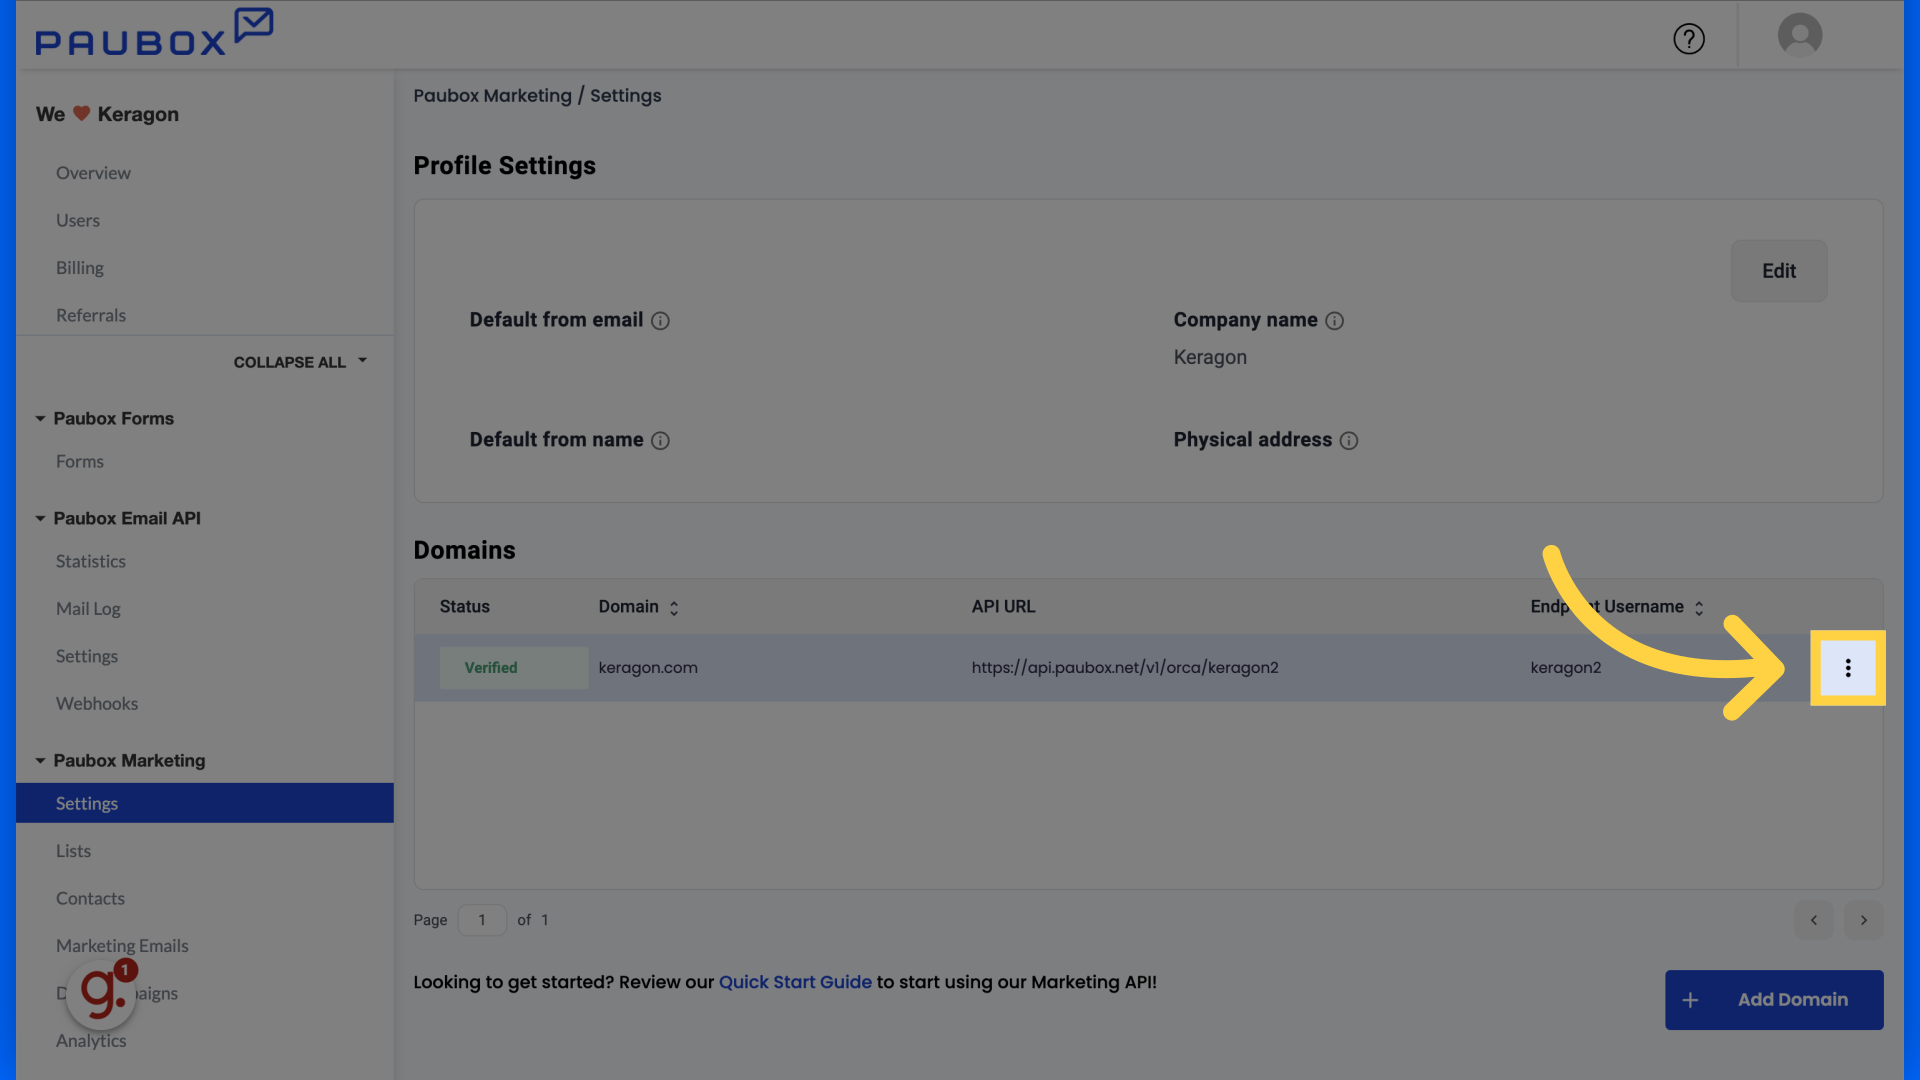This screenshot has height=1080, width=1920.
Task: Open Settings under Paubox Email API
Action: pyautogui.click(x=87, y=656)
